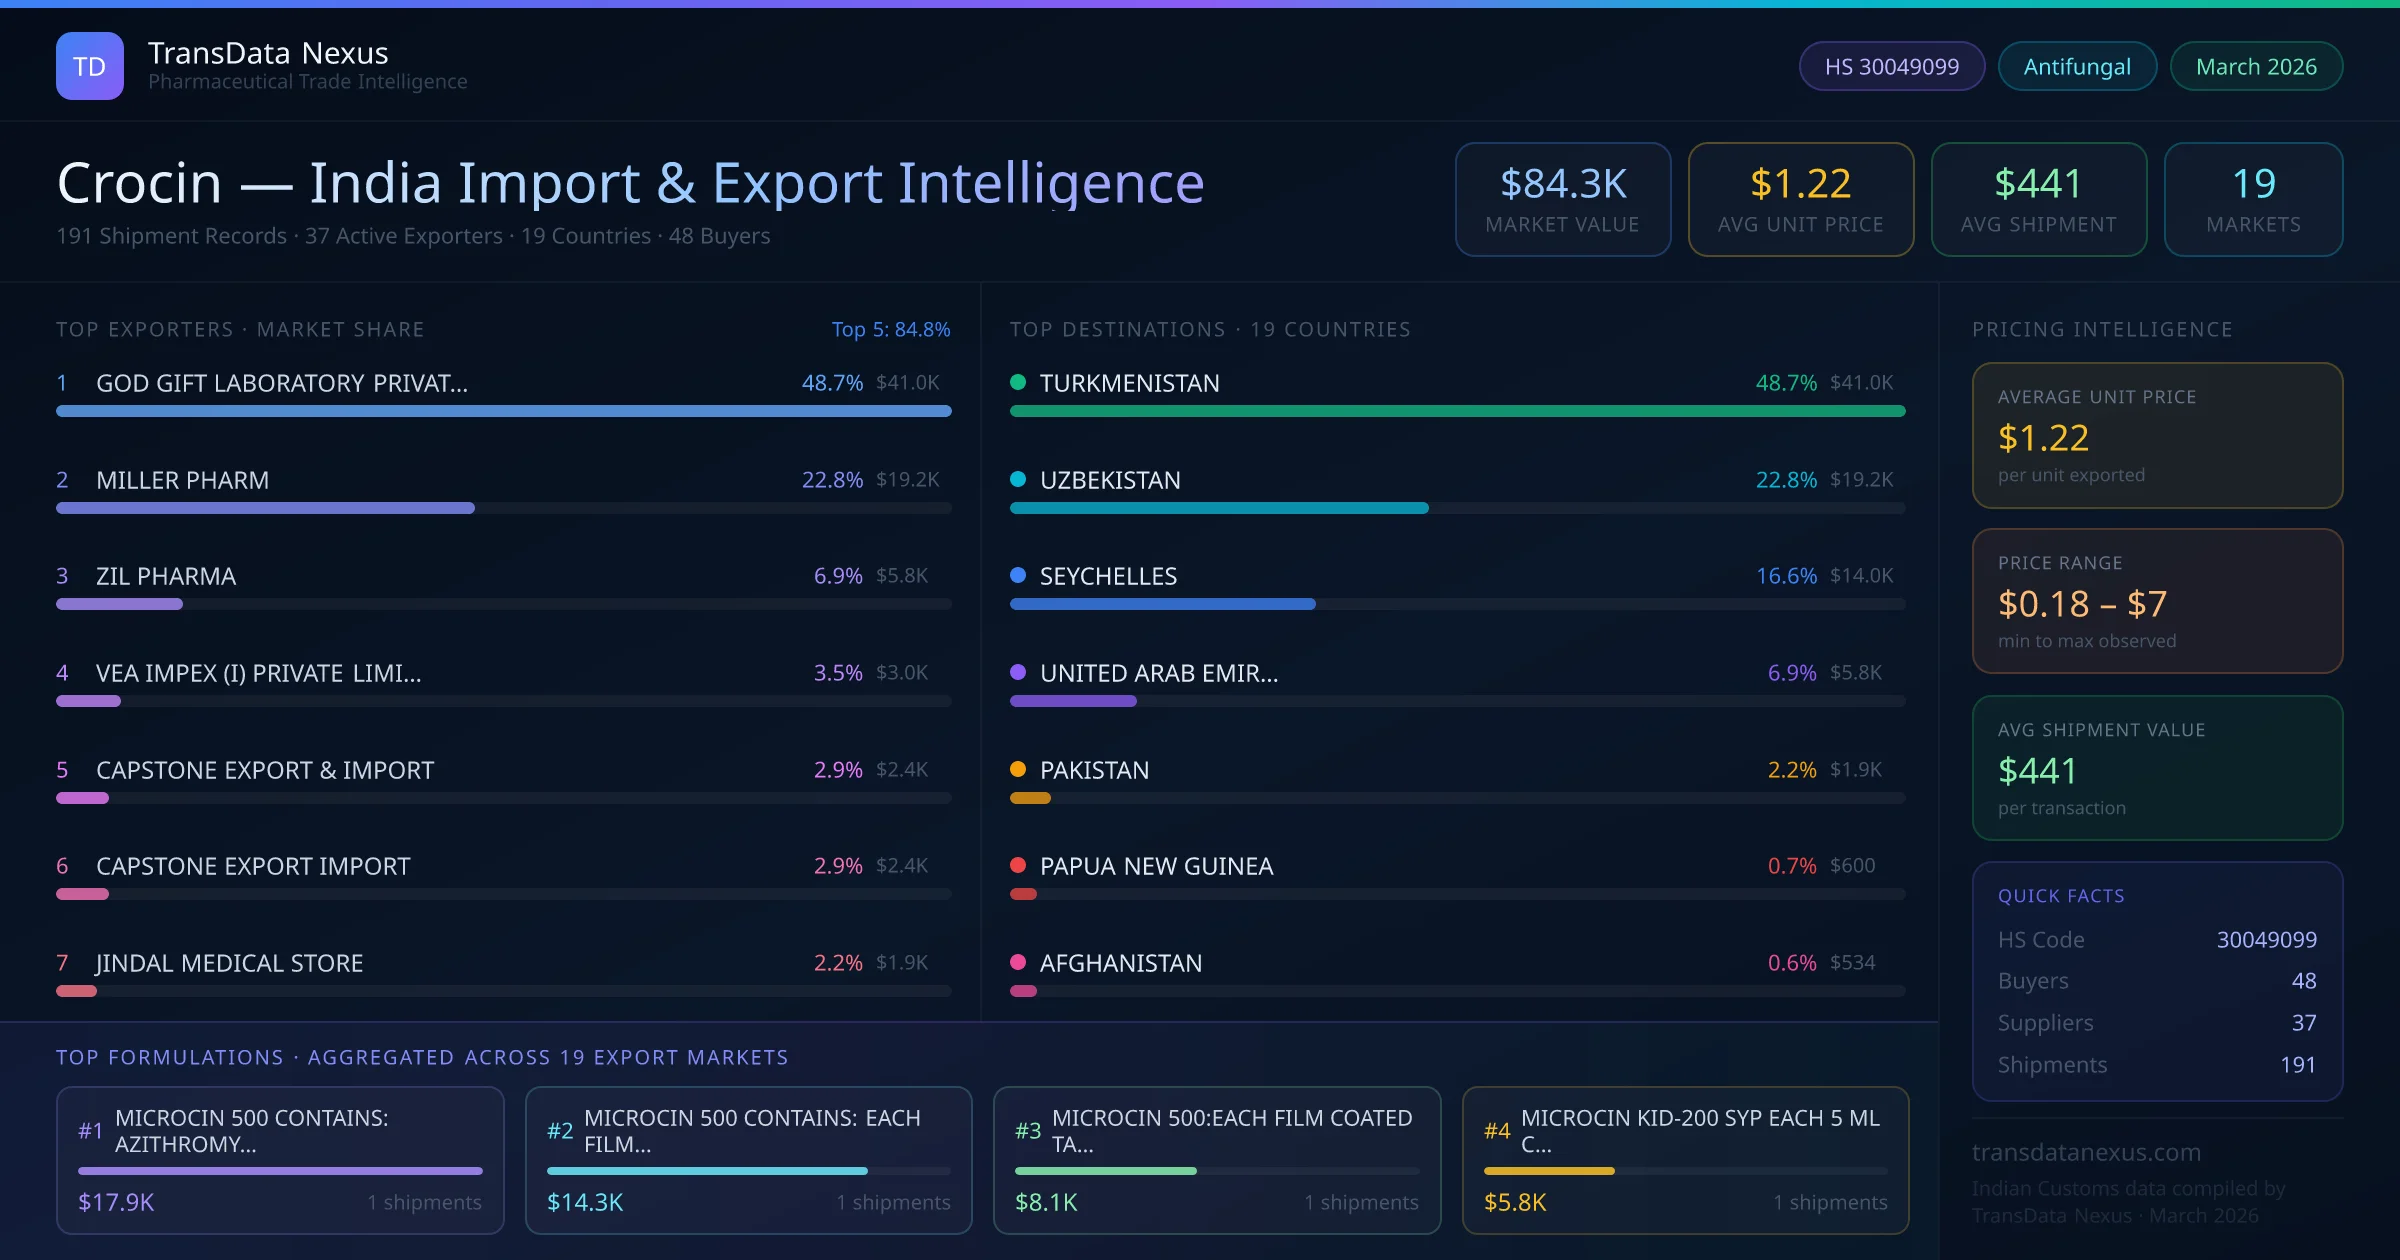Click the #1 badge on MICROCIN 500 formulation
This screenshot has height=1260, width=2400.
(x=91, y=1131)
